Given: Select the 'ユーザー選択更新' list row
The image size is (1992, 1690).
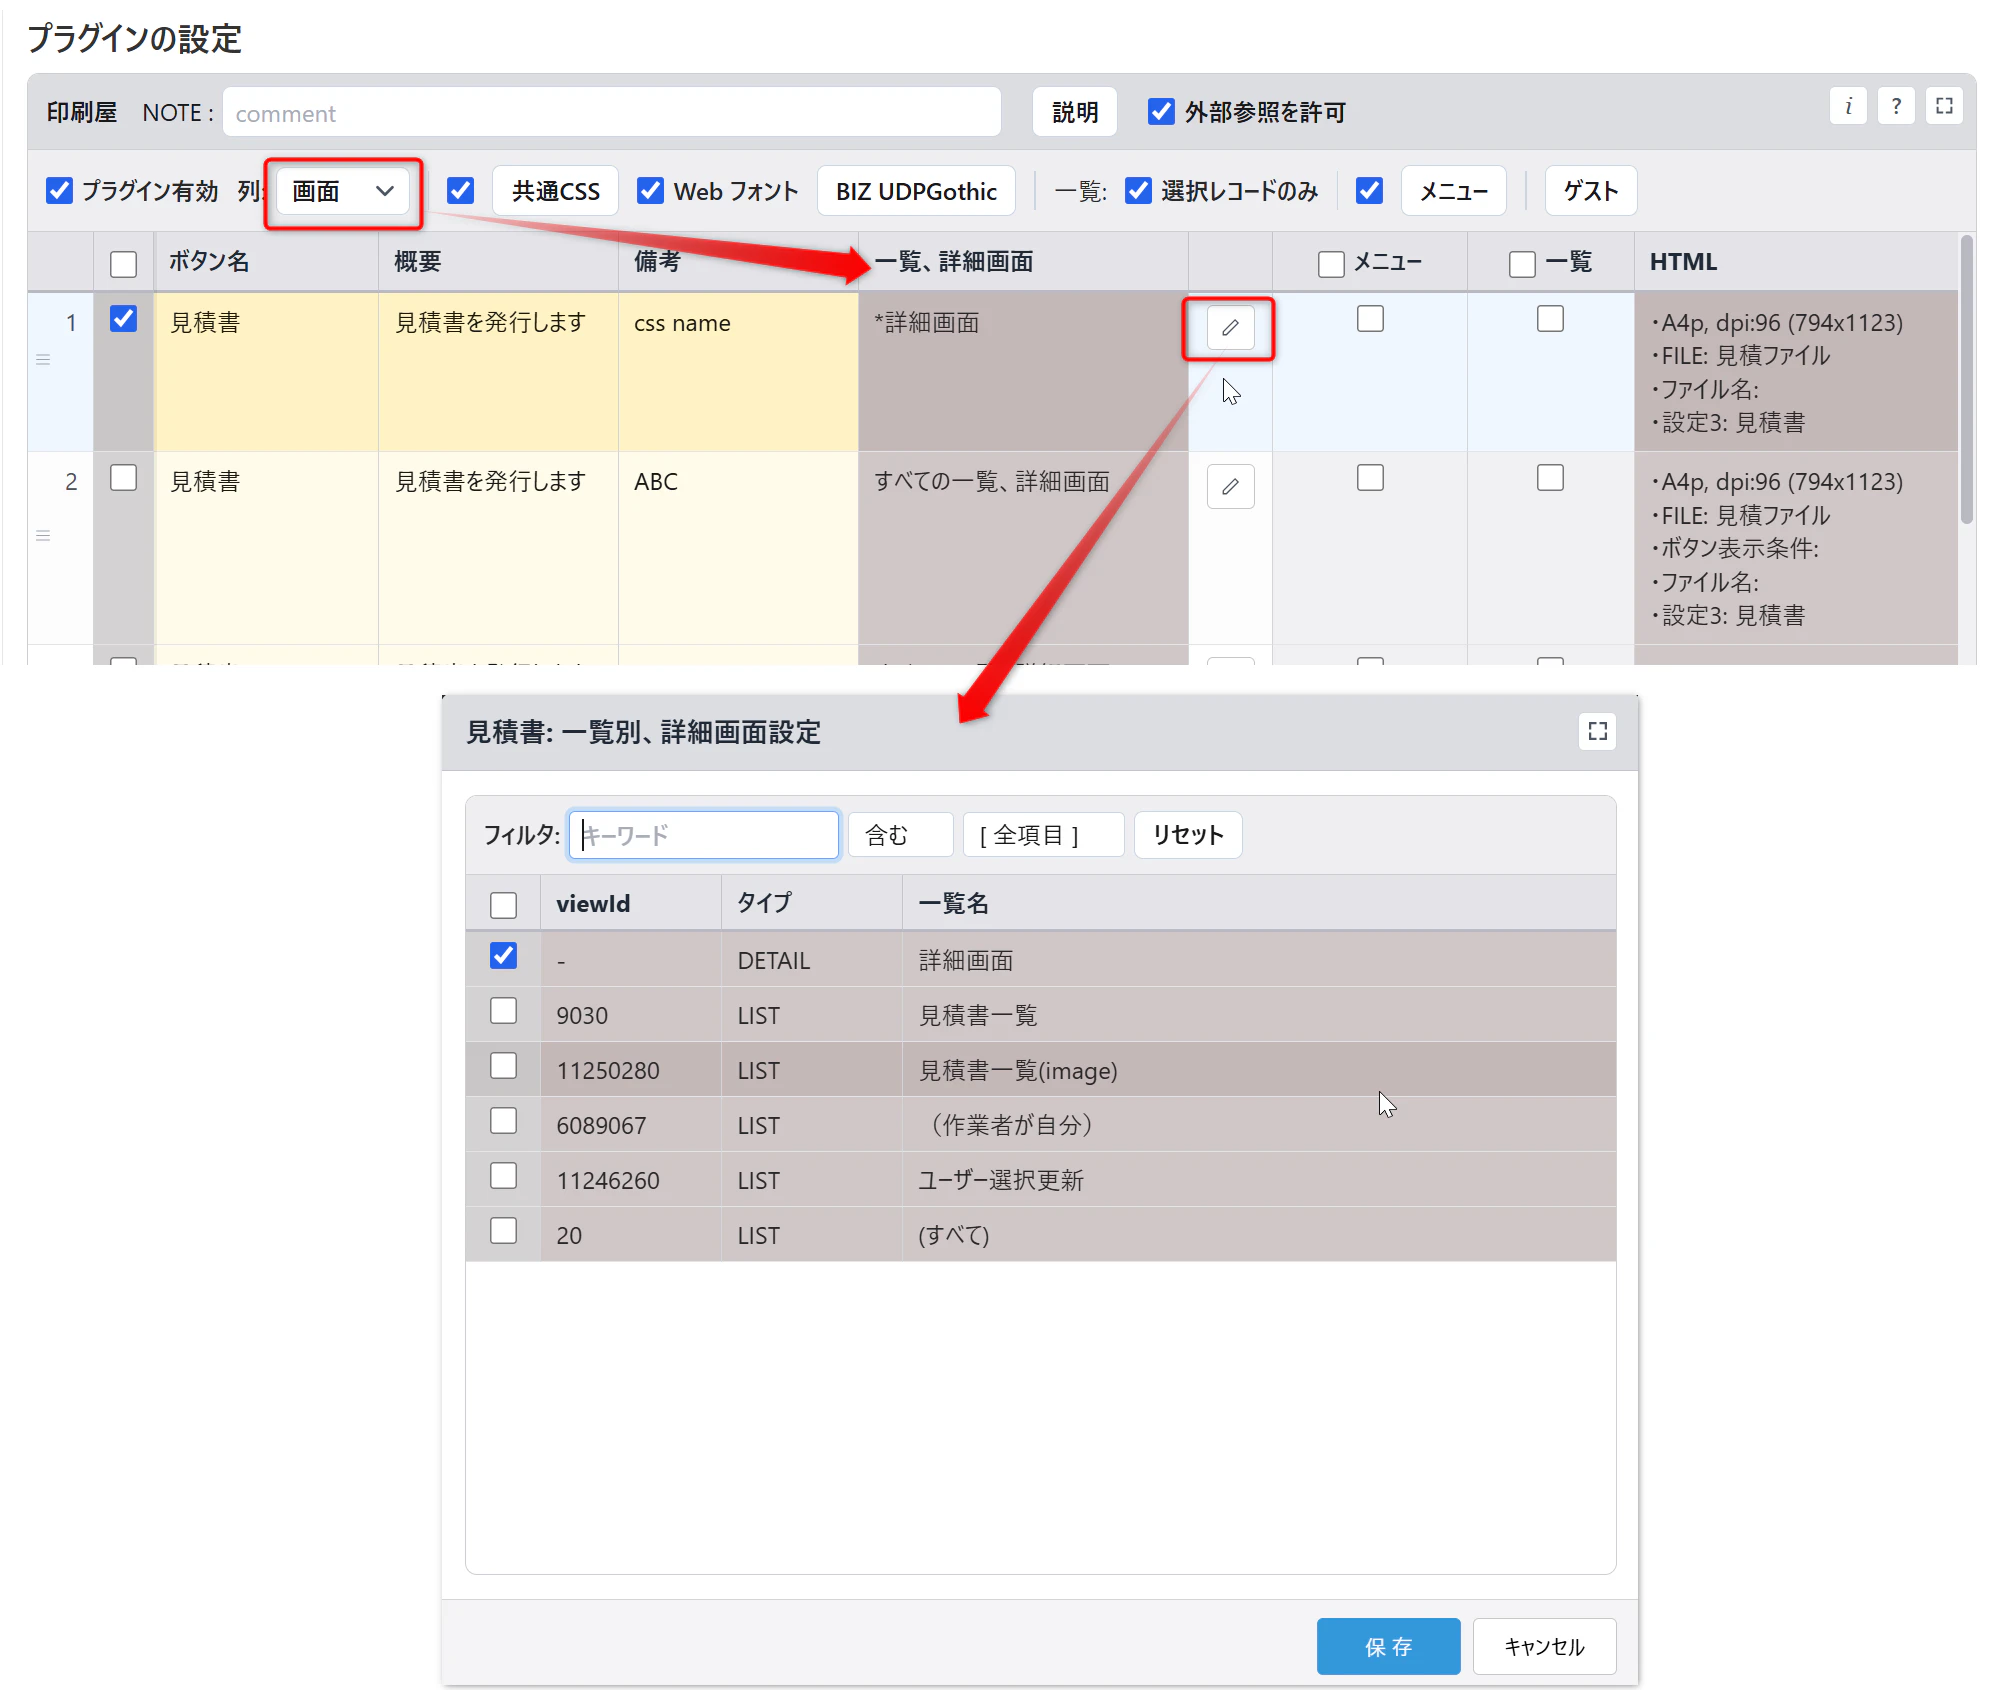Looking at the screenshot, I should coord(1040,1180).
